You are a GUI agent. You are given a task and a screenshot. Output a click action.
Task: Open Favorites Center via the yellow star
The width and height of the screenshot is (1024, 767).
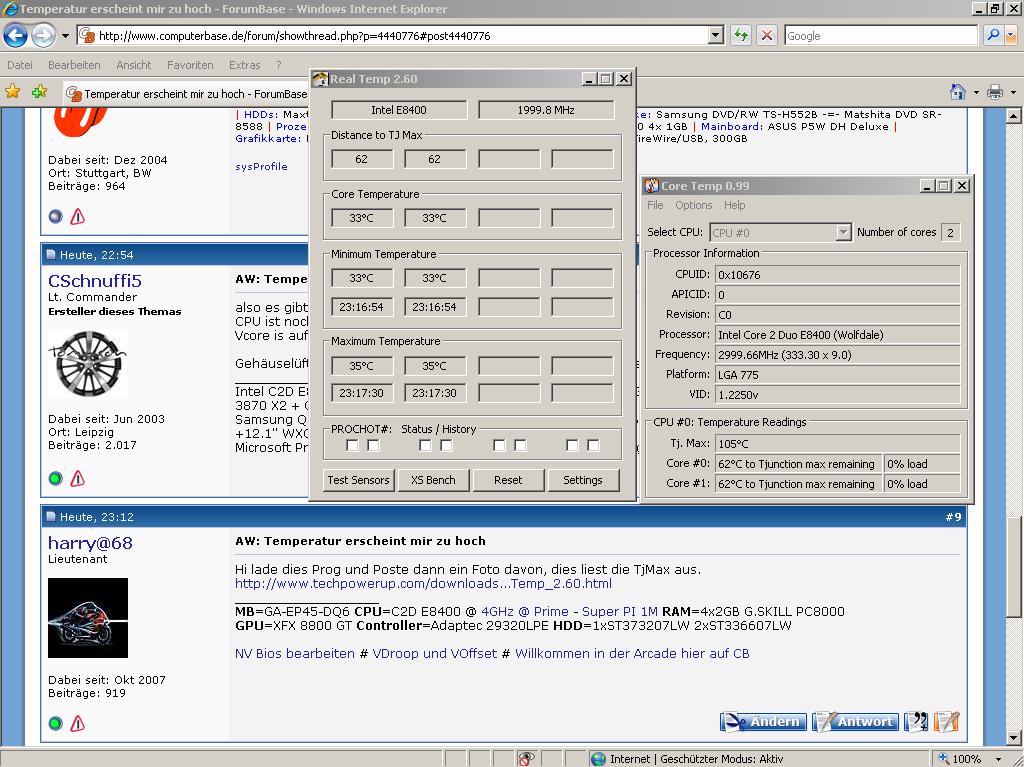(x=12, y=91)
